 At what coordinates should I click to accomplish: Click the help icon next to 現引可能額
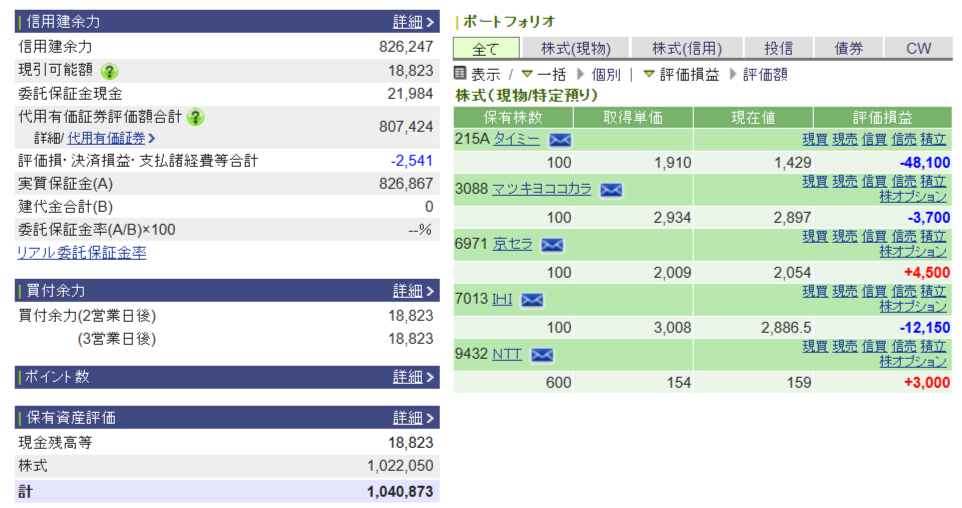110,71
